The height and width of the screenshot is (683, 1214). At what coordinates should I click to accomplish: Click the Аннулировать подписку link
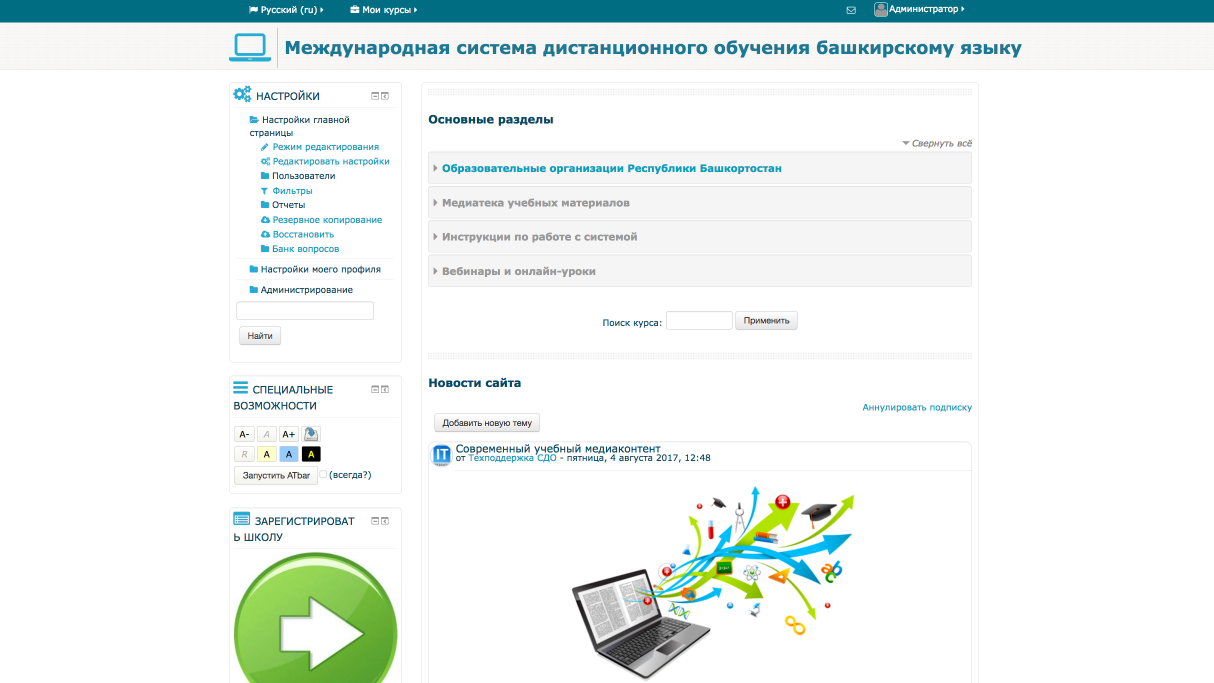[917, 407]
